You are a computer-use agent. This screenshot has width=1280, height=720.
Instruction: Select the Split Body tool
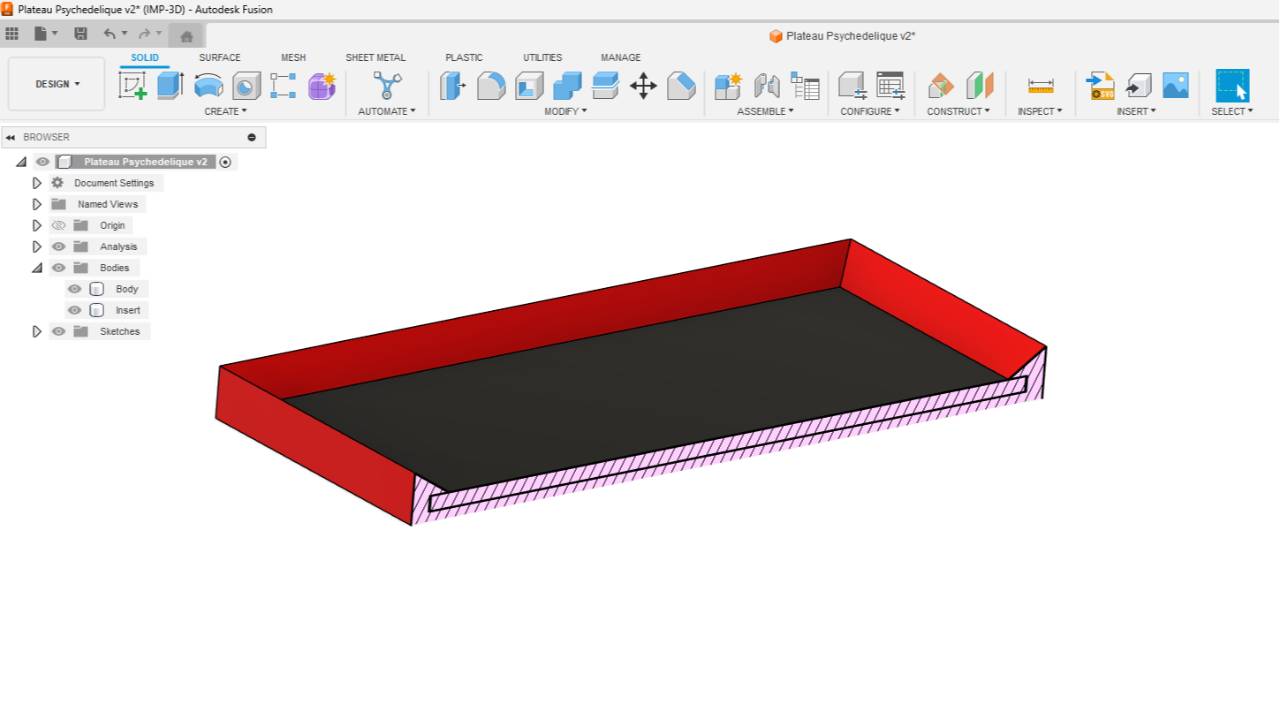605,86
